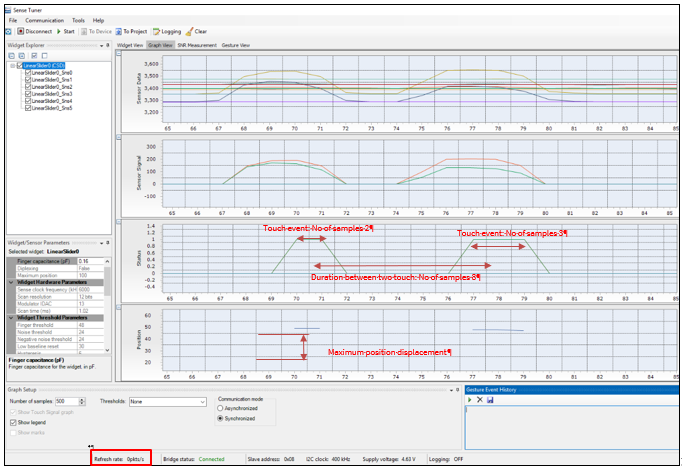
Task: Collapse the Widget Threshold Parameters section
Action: pyautogui.click(x=13, y=317)
